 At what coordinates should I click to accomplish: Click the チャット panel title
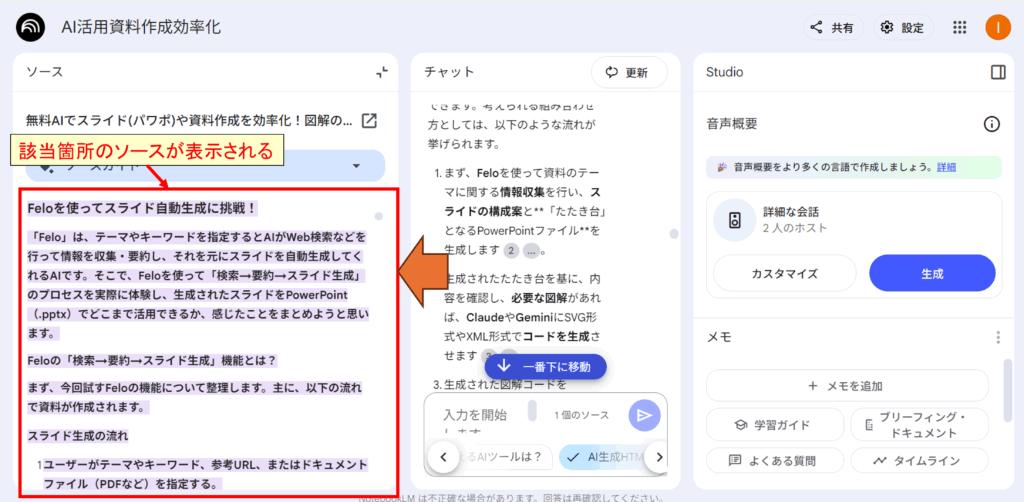(x=449, y=72)
